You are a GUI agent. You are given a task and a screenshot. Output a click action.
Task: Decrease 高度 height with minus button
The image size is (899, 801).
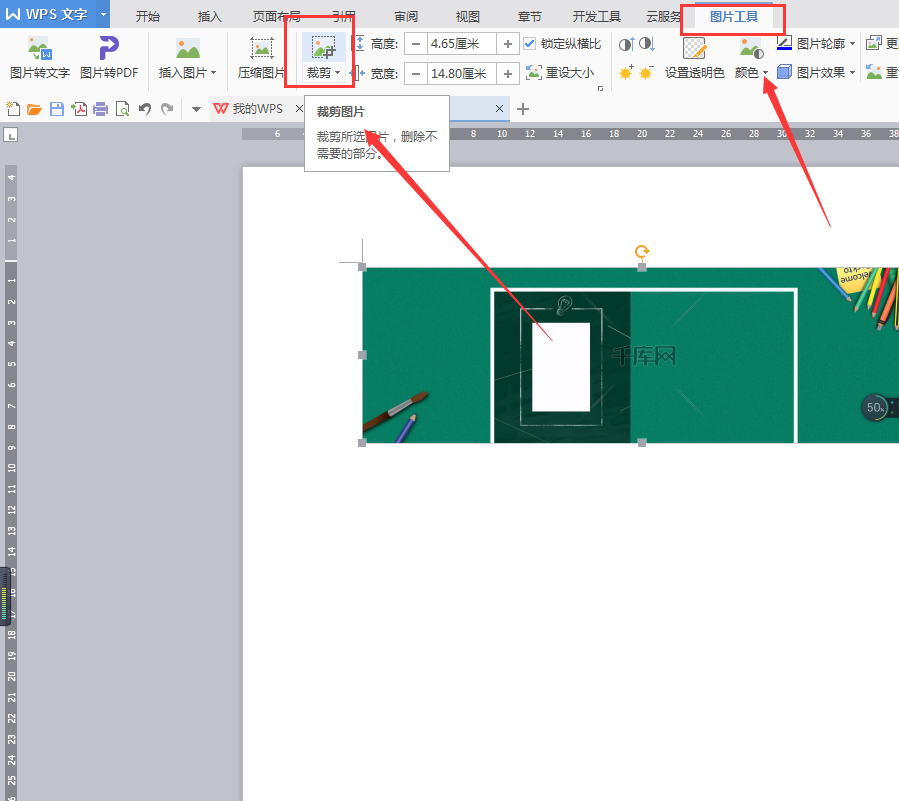(x=416, y=44)
